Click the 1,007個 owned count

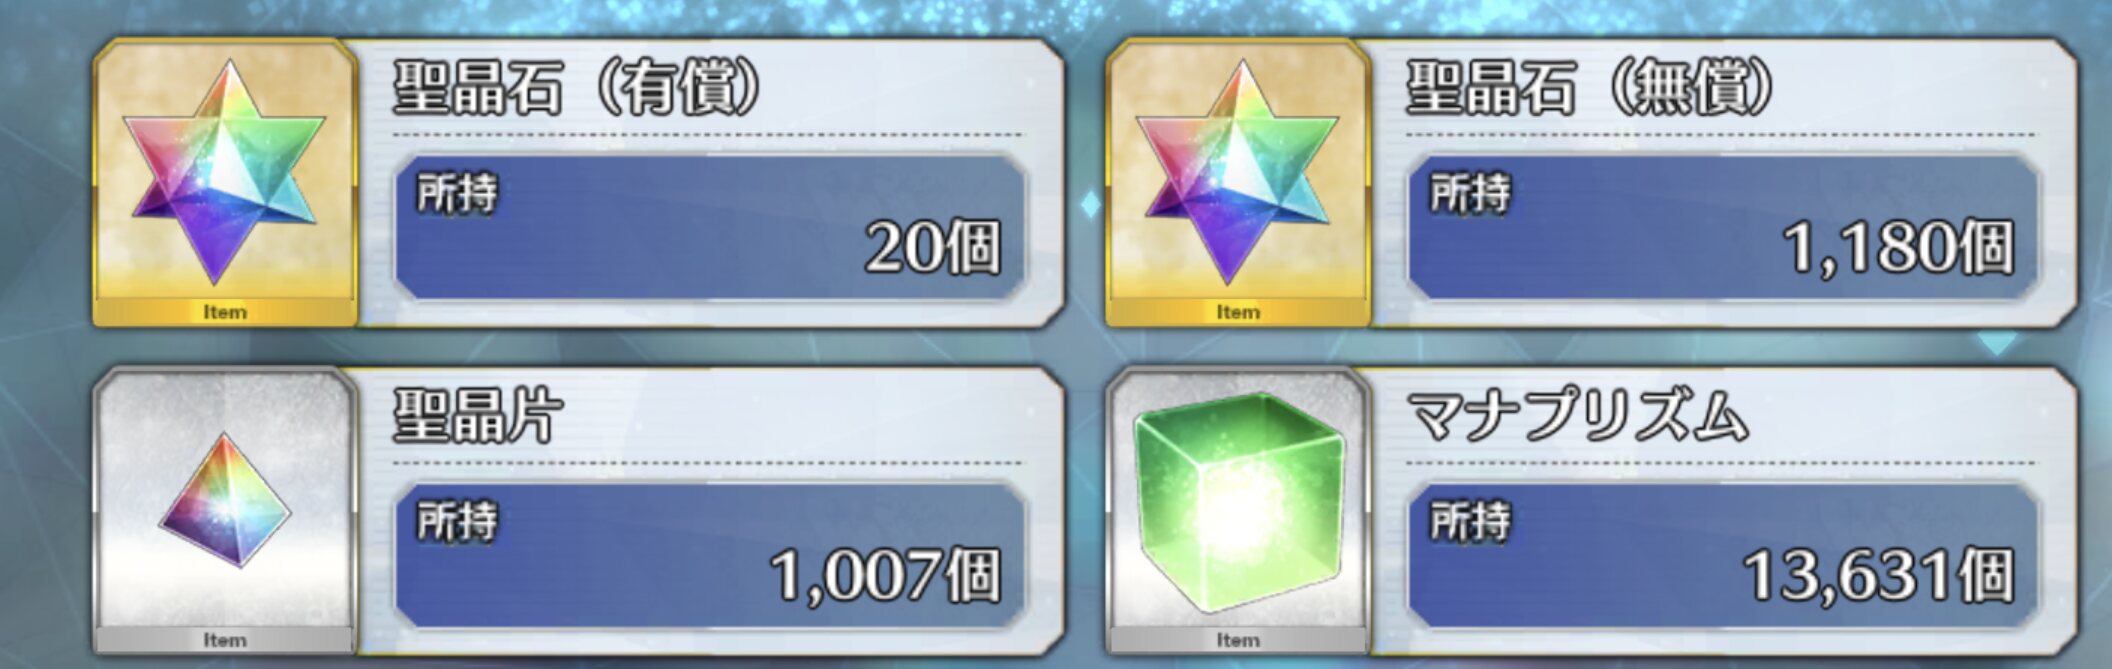click(886, 575)
